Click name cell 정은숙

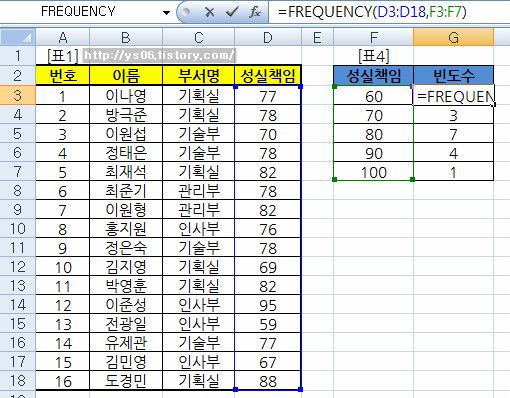(x=126, y=248)
